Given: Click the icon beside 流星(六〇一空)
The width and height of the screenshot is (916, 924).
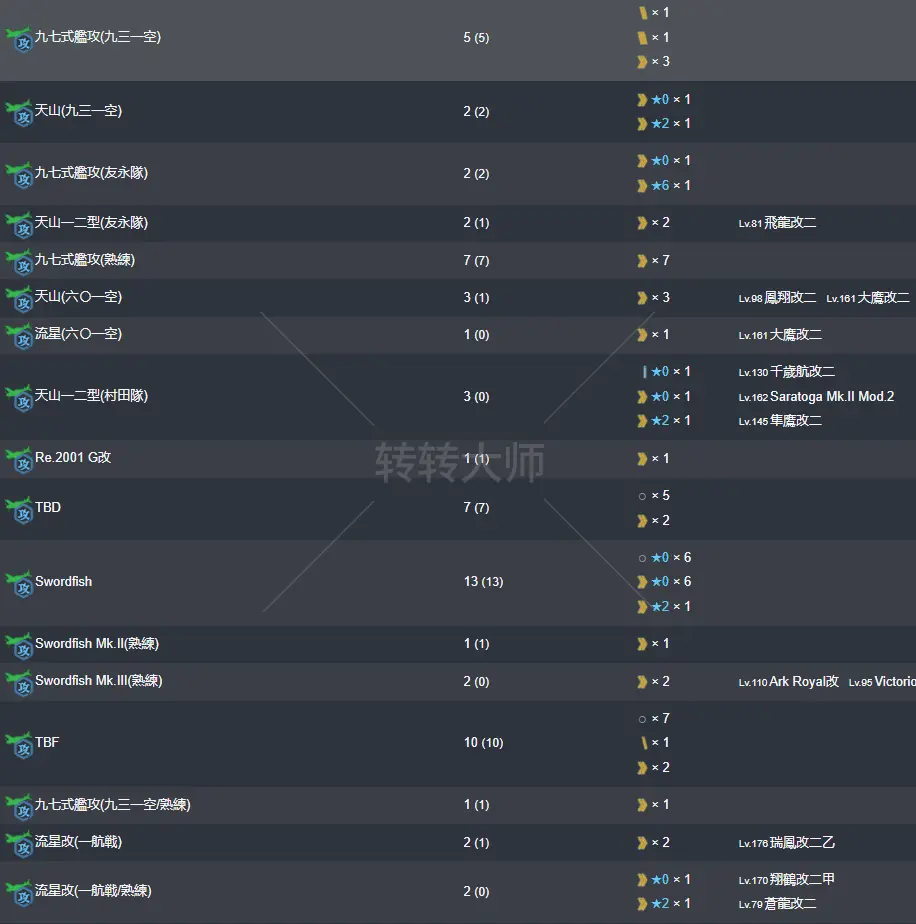Looking at the screenshot, I should (x=18, y=336).
